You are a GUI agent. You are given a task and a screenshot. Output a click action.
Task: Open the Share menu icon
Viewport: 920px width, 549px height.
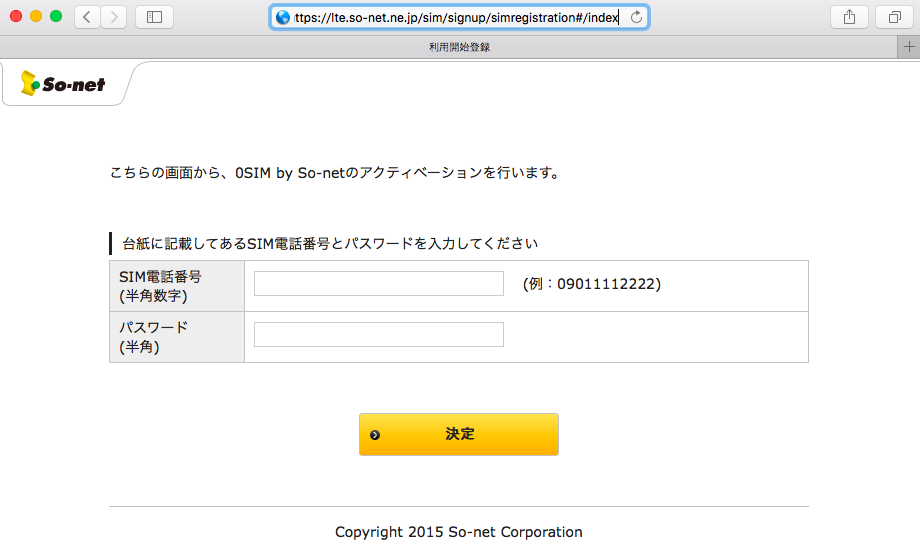tap(850, 17)
